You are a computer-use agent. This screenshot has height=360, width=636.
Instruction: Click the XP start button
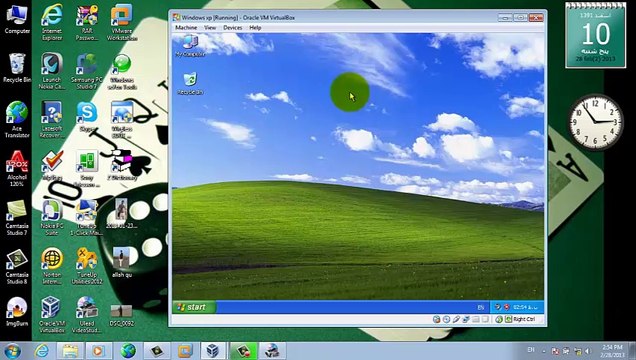click(x=194, y=307)
